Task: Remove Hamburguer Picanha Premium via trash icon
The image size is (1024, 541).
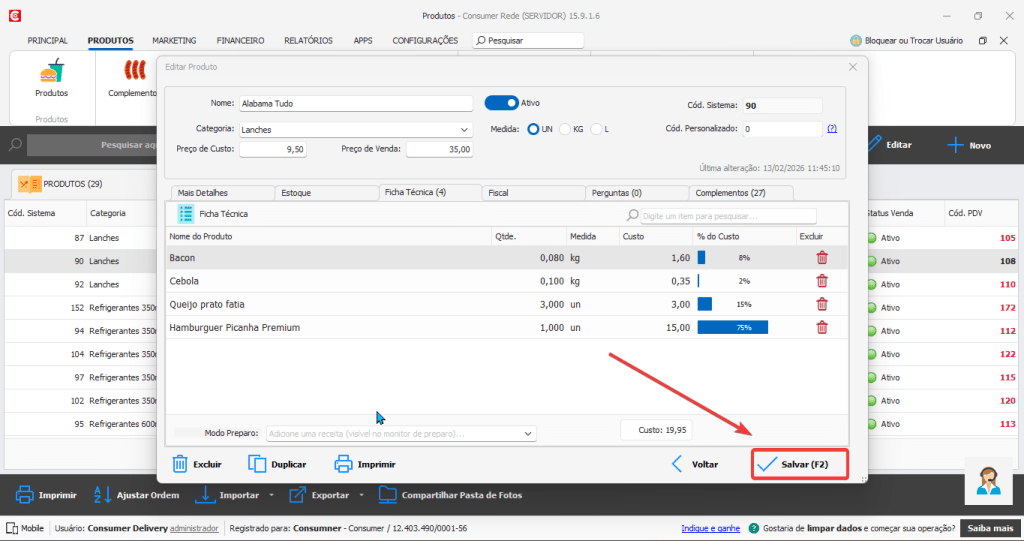Action: (x=822, y=327)
